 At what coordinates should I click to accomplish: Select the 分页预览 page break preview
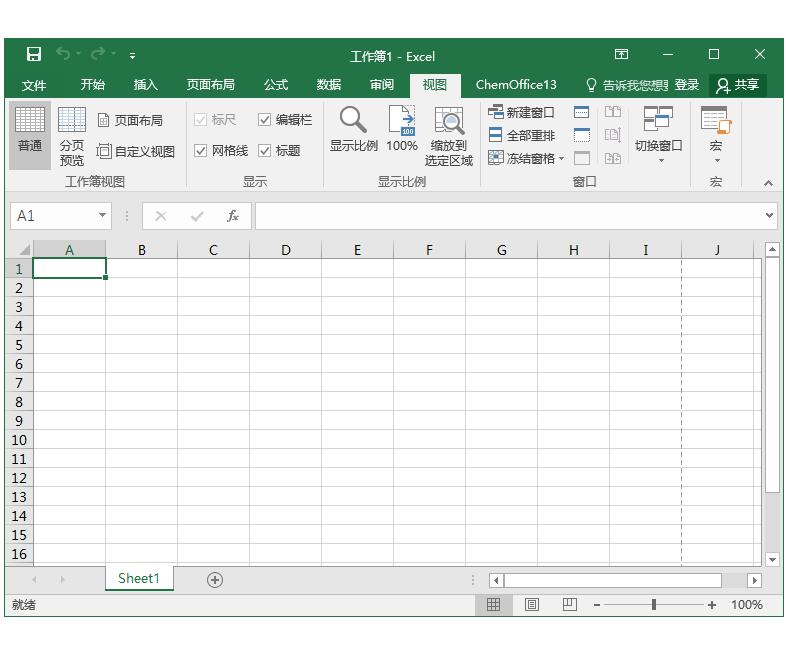click(x=72, y=136)
